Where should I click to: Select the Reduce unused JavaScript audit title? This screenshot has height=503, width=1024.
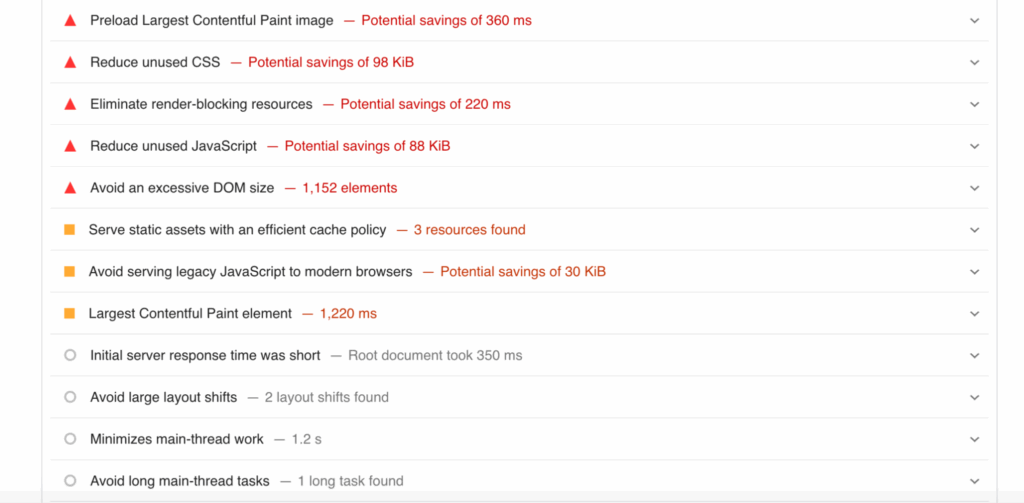(173, 146)
